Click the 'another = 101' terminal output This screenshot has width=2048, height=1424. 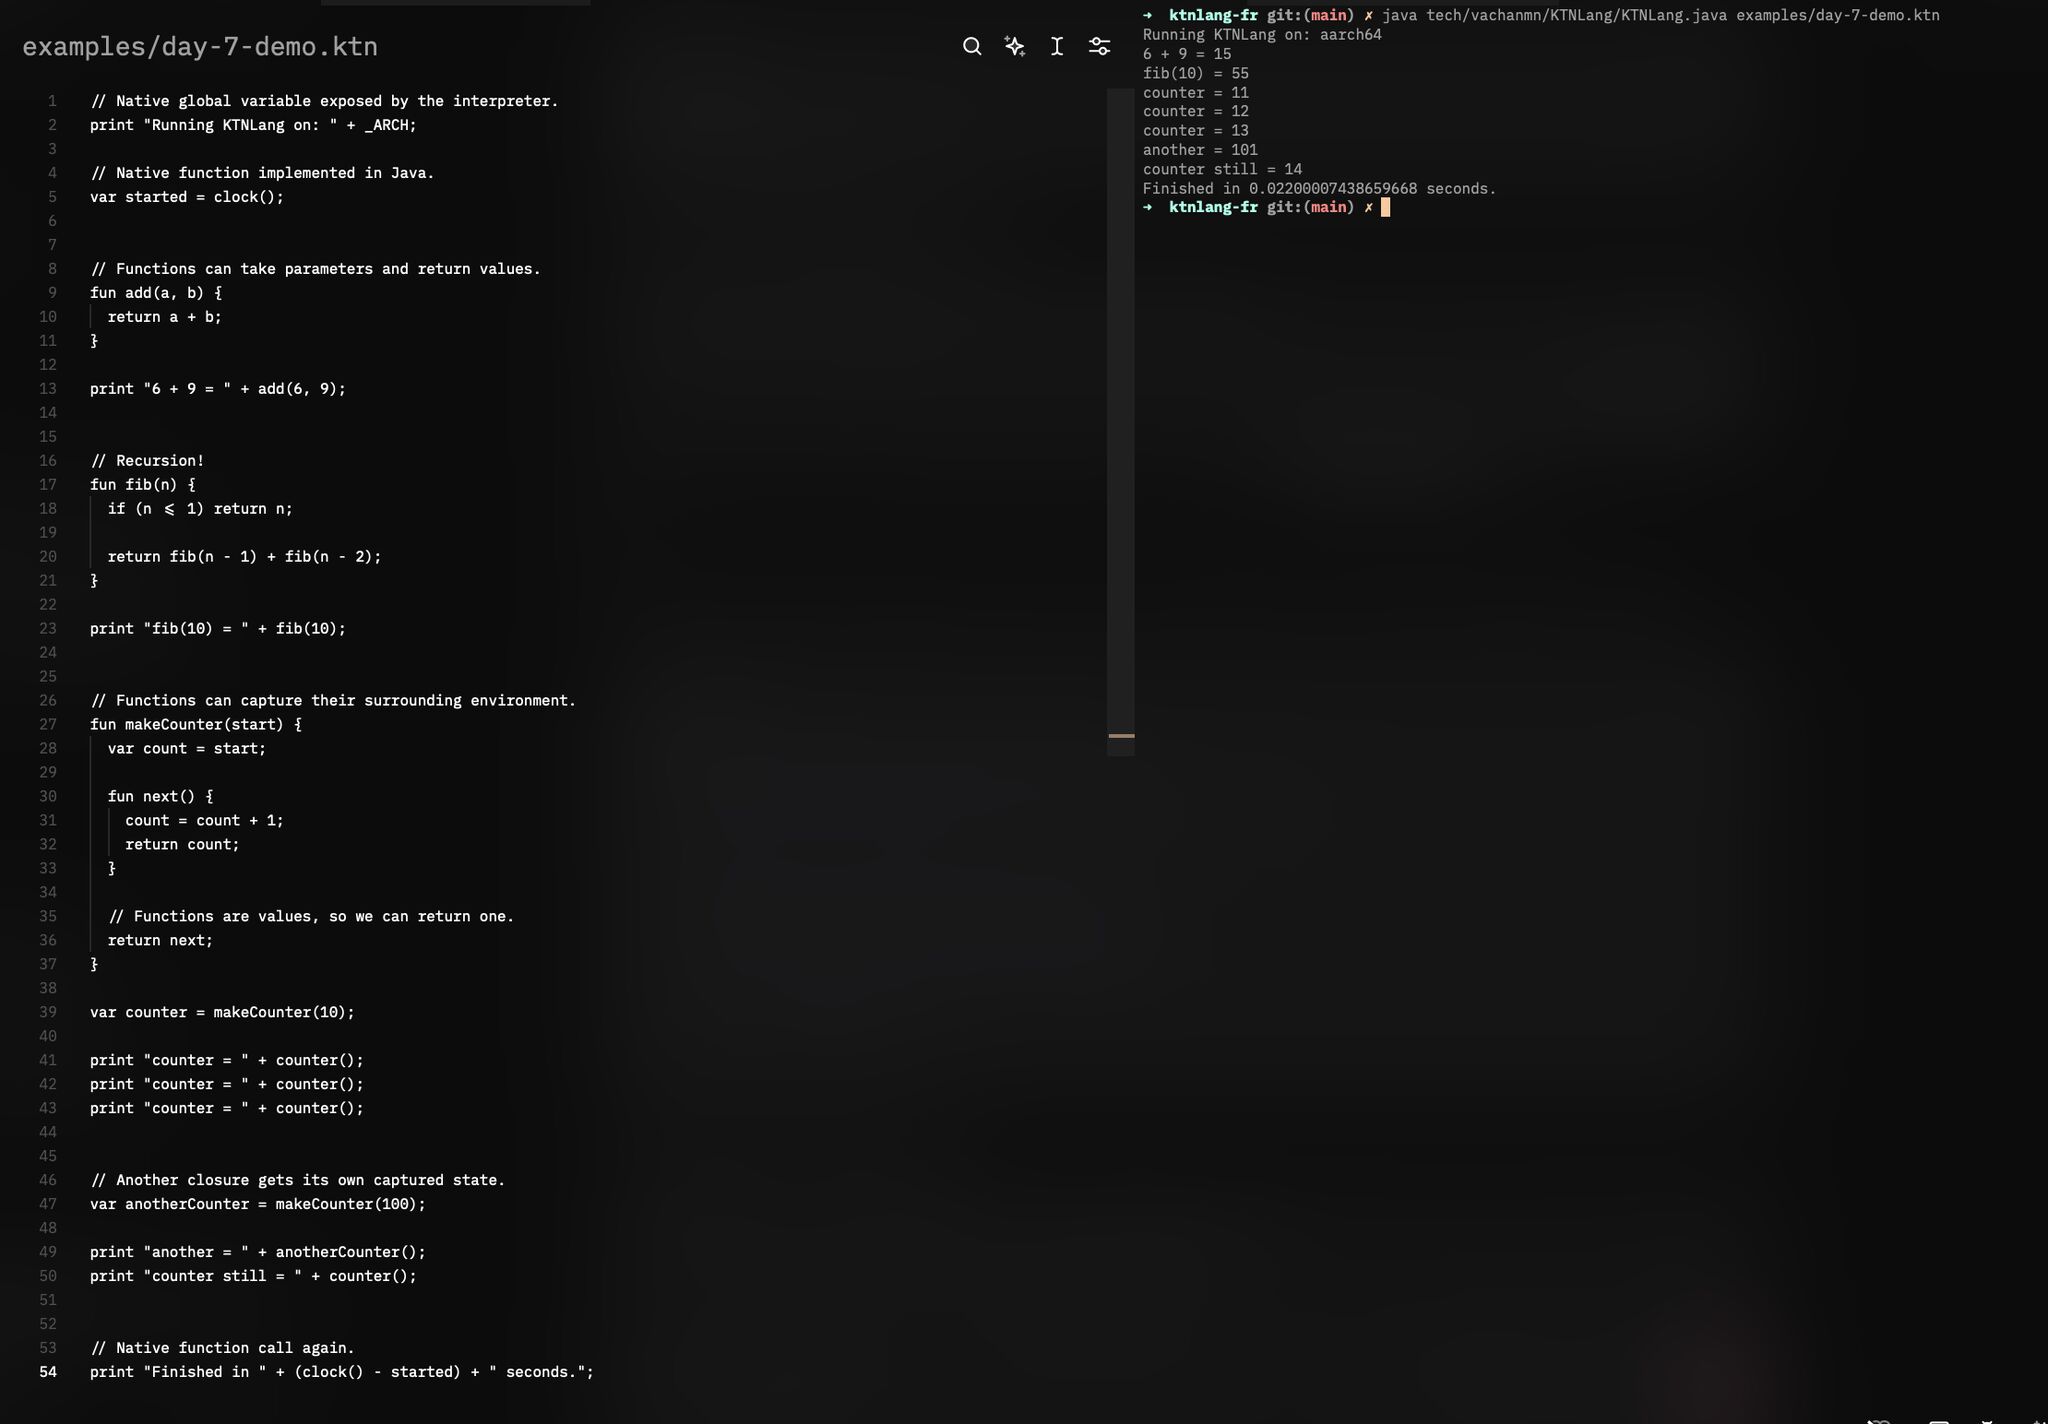(x=1200, y=150)
